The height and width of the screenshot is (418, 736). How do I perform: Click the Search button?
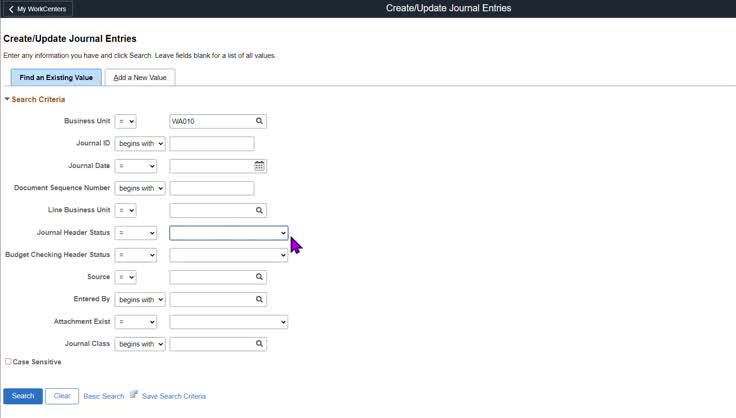pyautogui.click(x=23, y=396)
